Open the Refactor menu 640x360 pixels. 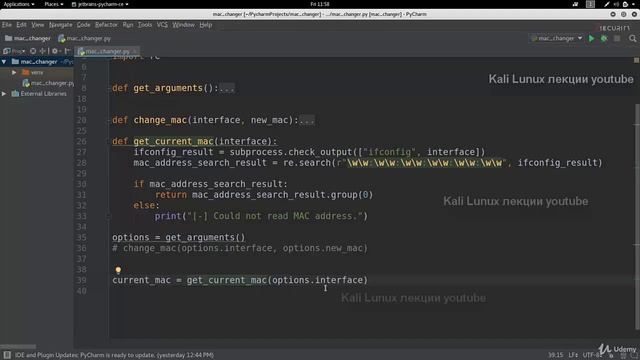pos(106,25)
